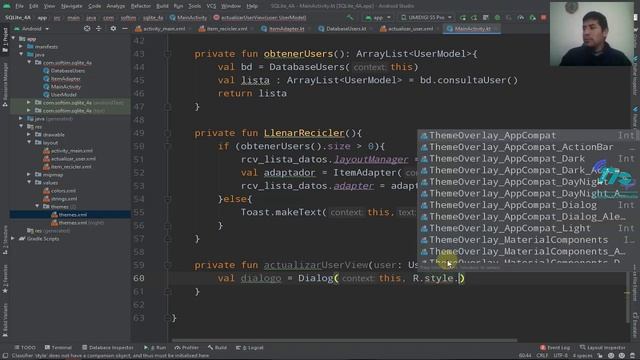The height and width of the screenshot is (360, 640).
Task: Click the Run app icon in toolbar
Action: (462, 18)
